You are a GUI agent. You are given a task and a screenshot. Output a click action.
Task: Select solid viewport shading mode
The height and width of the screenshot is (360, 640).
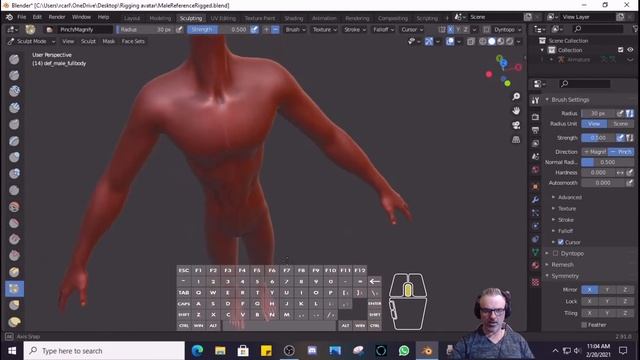[x=492, y=41]
